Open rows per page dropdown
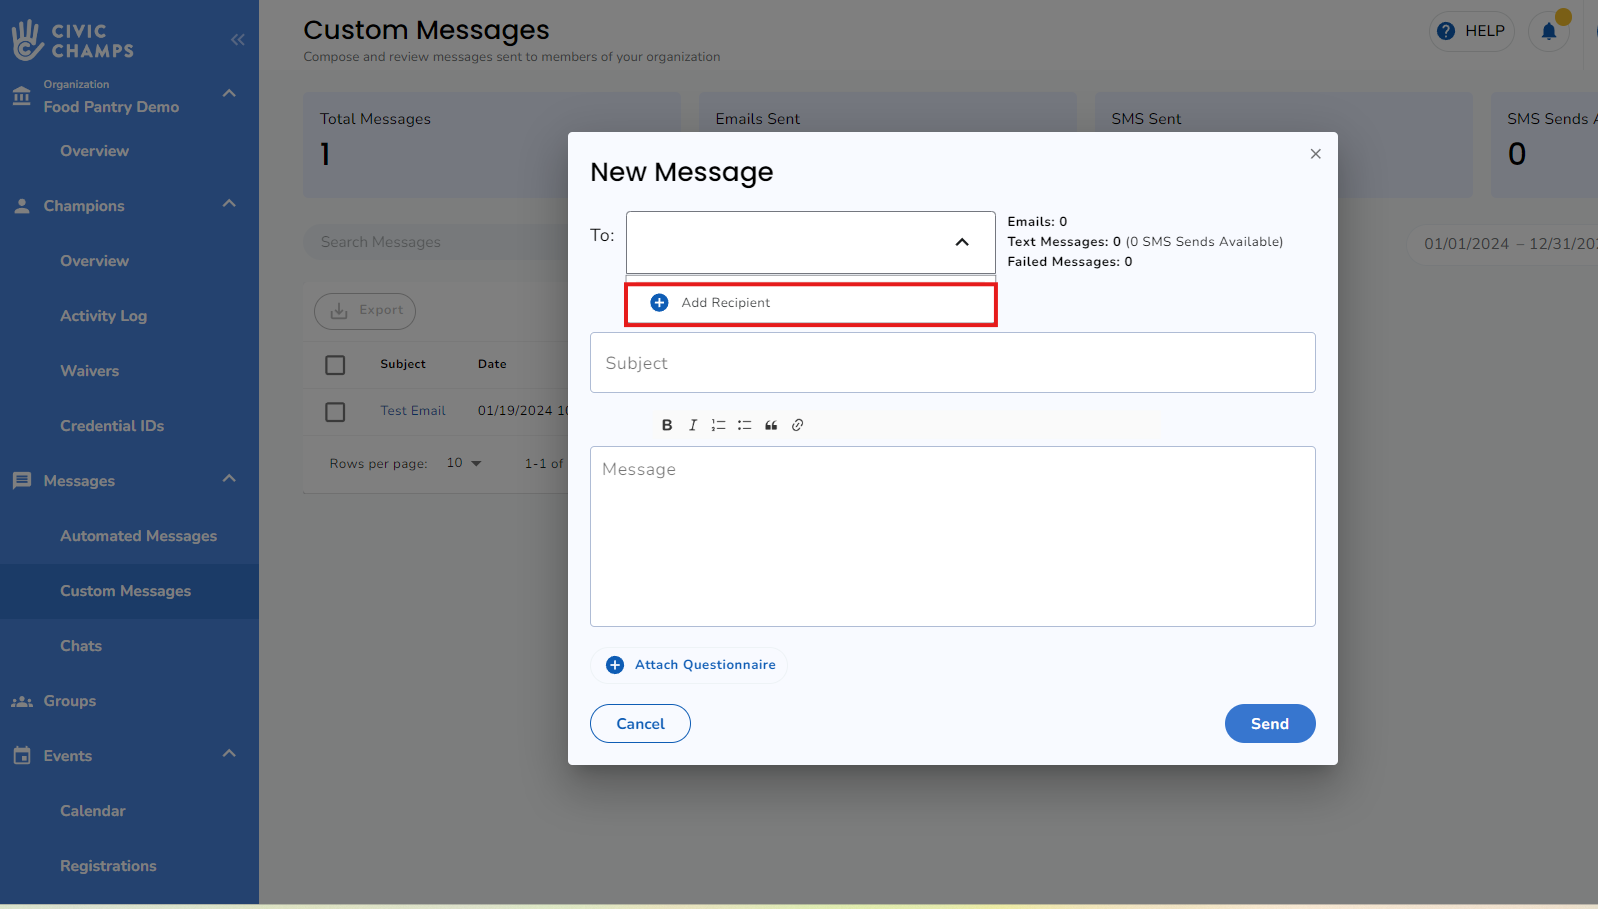This screenshot has height=909, width=1598. click(464, 463)
